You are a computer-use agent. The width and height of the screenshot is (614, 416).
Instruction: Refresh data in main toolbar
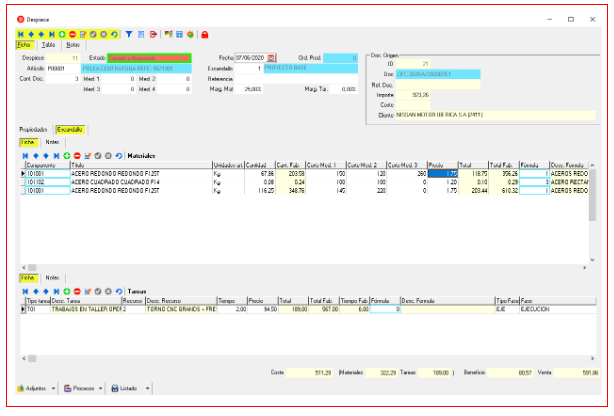(114, 34)
